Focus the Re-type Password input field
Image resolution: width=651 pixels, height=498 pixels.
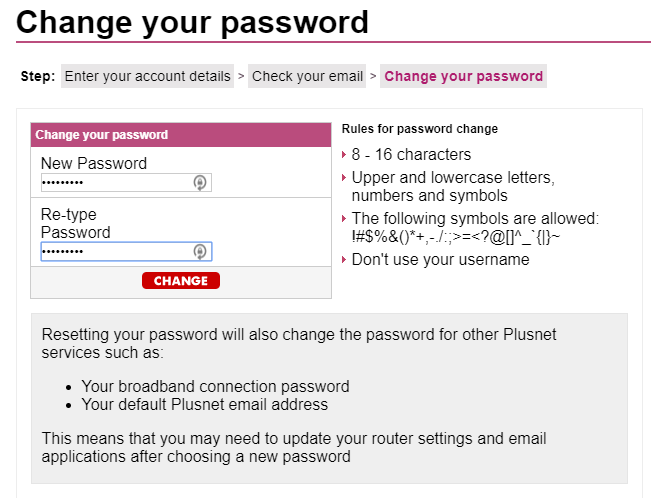point(115,251)
